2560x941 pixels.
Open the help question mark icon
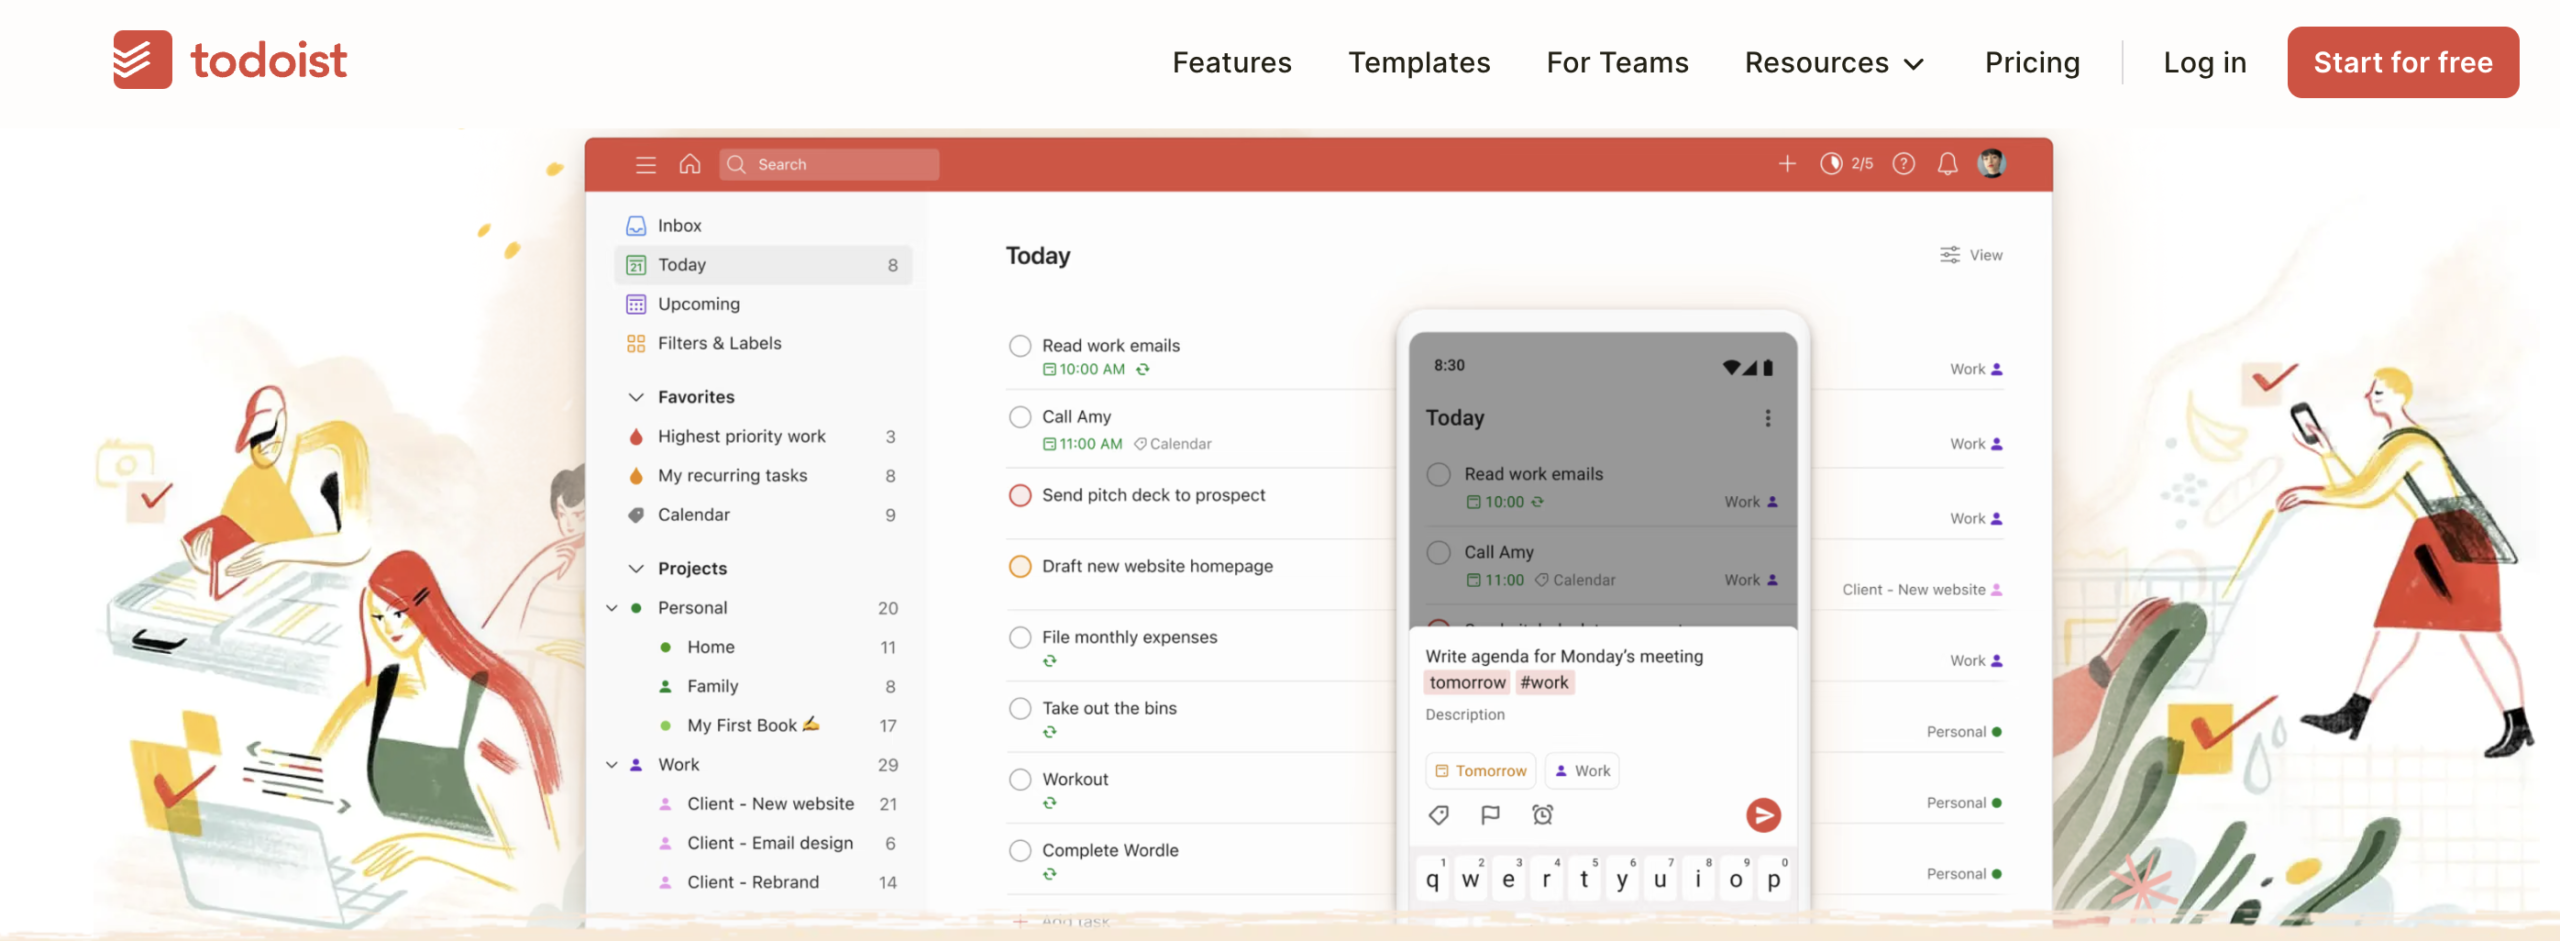[x=1904, y=163]
